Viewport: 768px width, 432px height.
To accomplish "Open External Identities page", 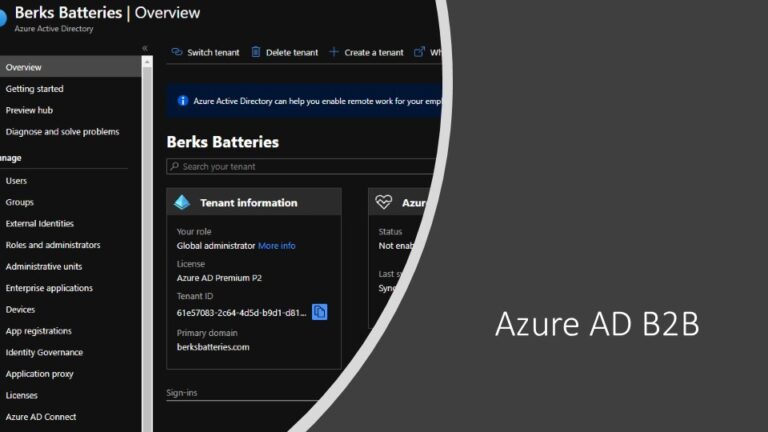I will click(40, 224).
